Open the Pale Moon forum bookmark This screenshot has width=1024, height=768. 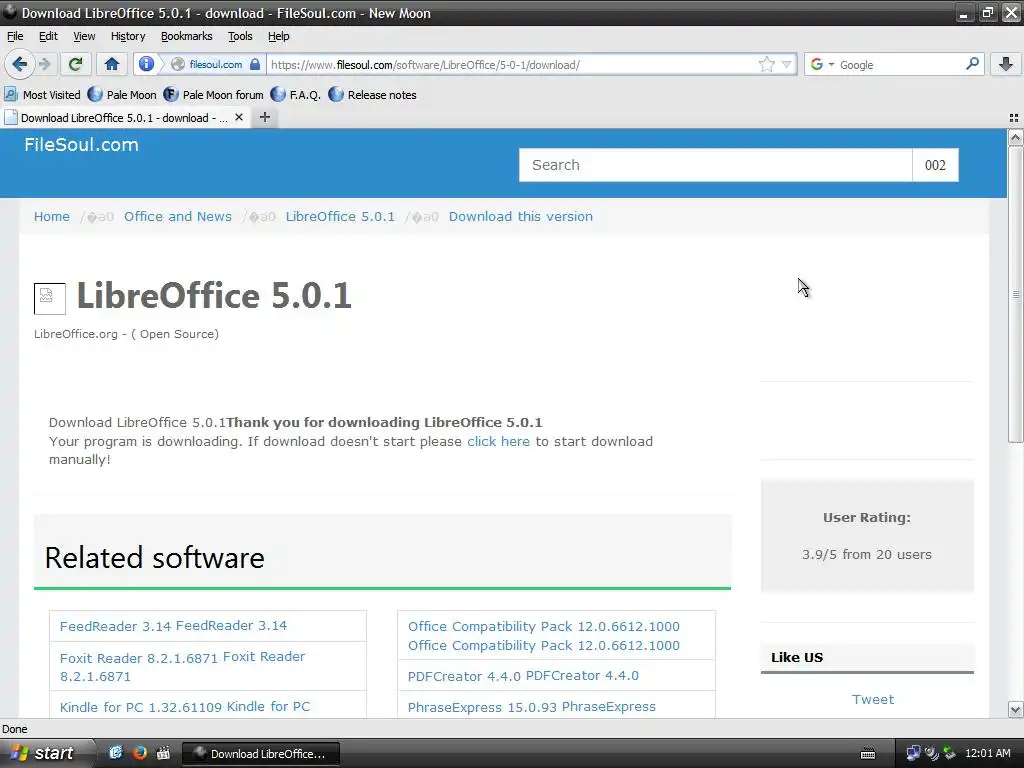pyautogui.click(x=214, y=95)
